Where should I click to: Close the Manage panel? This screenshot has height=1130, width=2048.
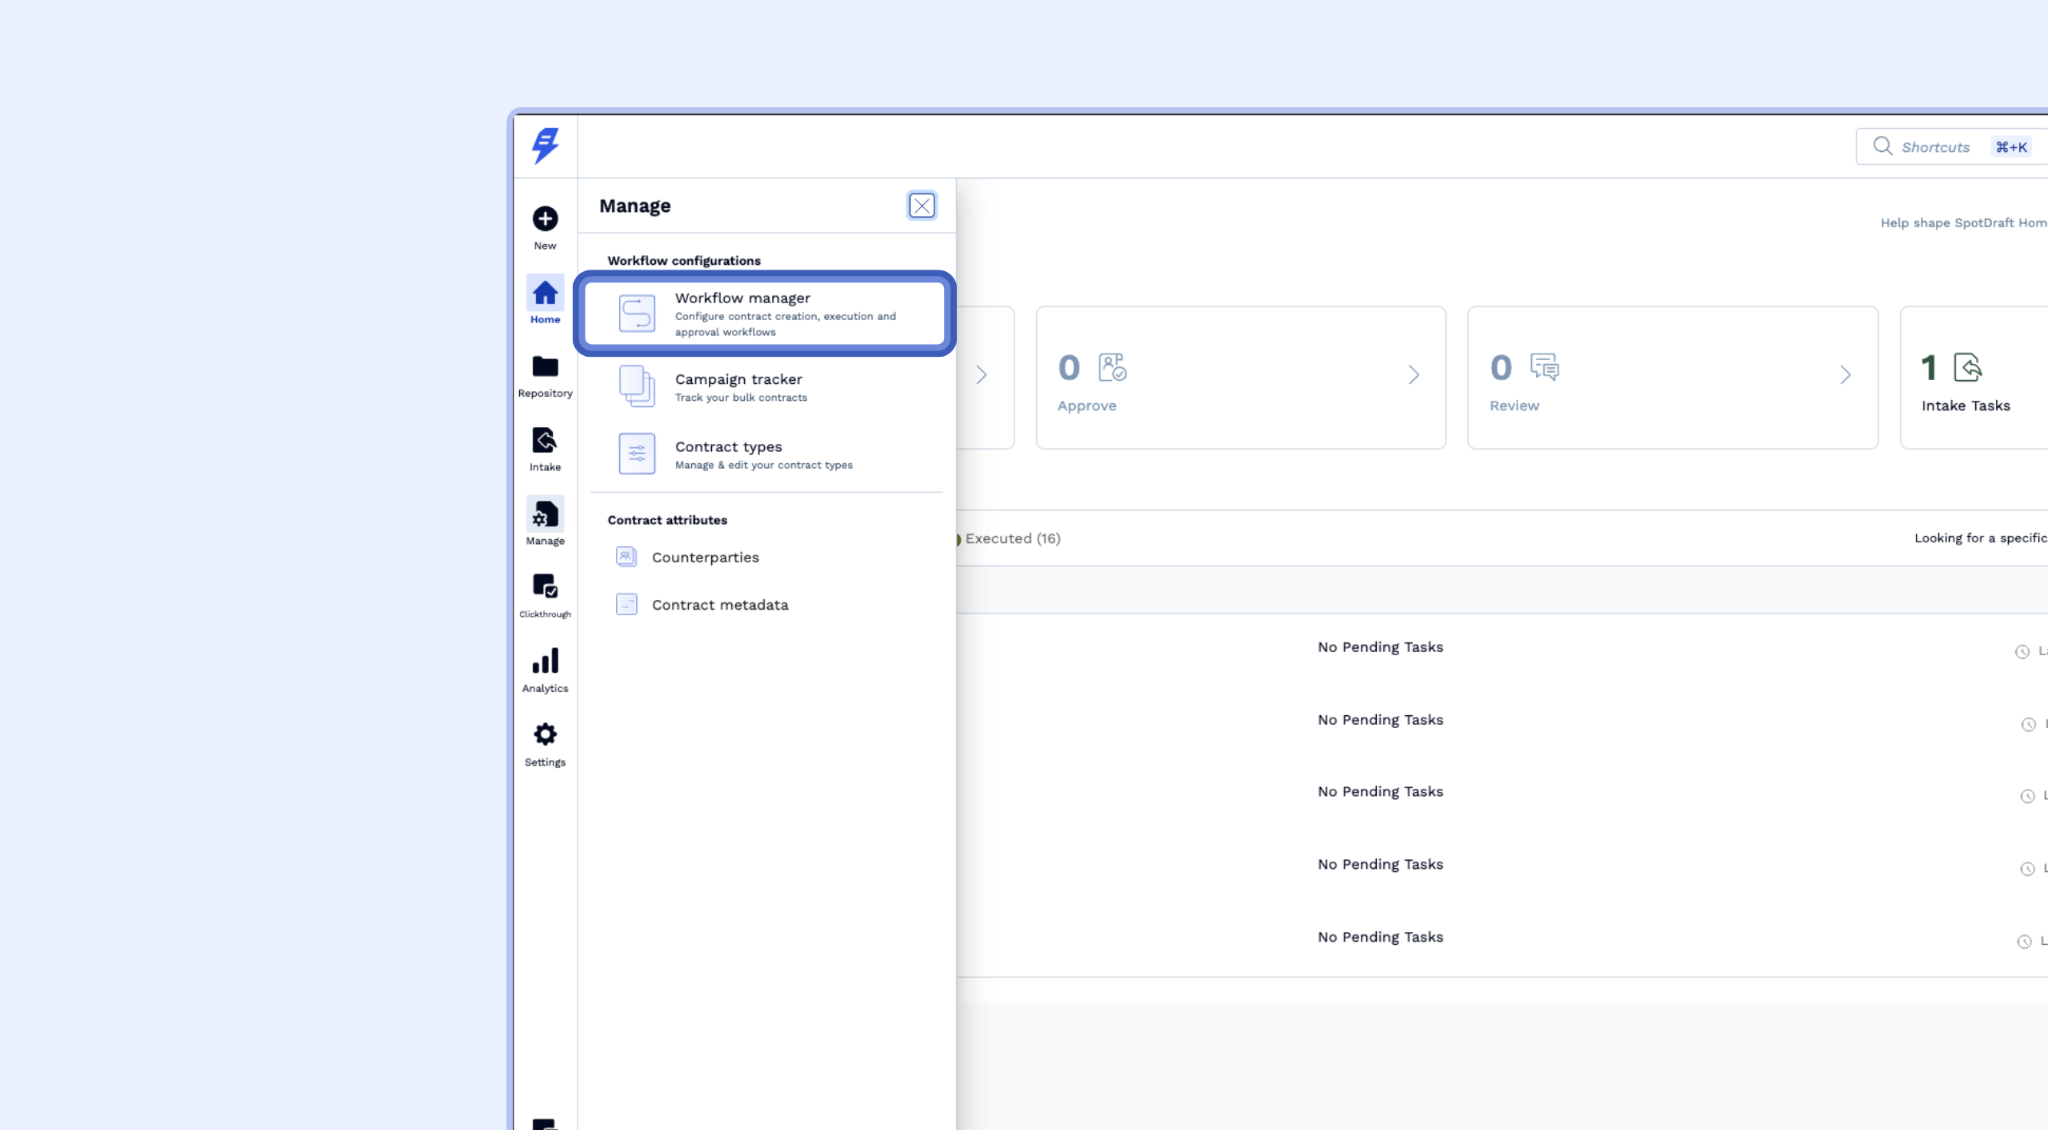(921, 206)
